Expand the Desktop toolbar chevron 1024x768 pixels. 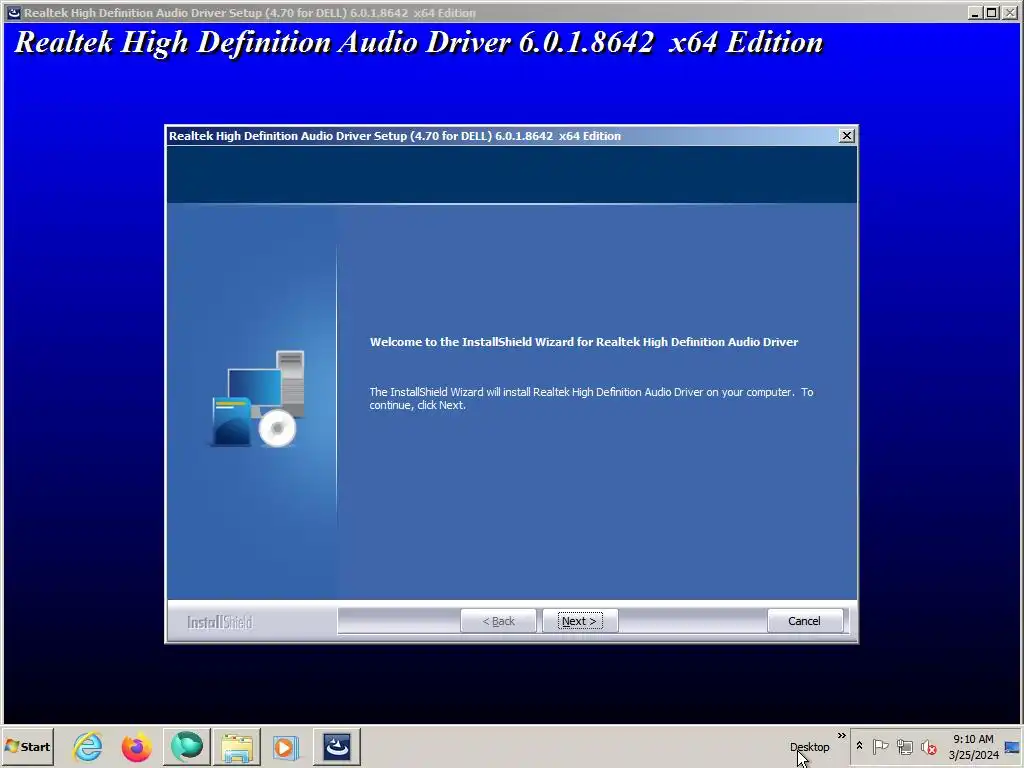pos(842,736)
